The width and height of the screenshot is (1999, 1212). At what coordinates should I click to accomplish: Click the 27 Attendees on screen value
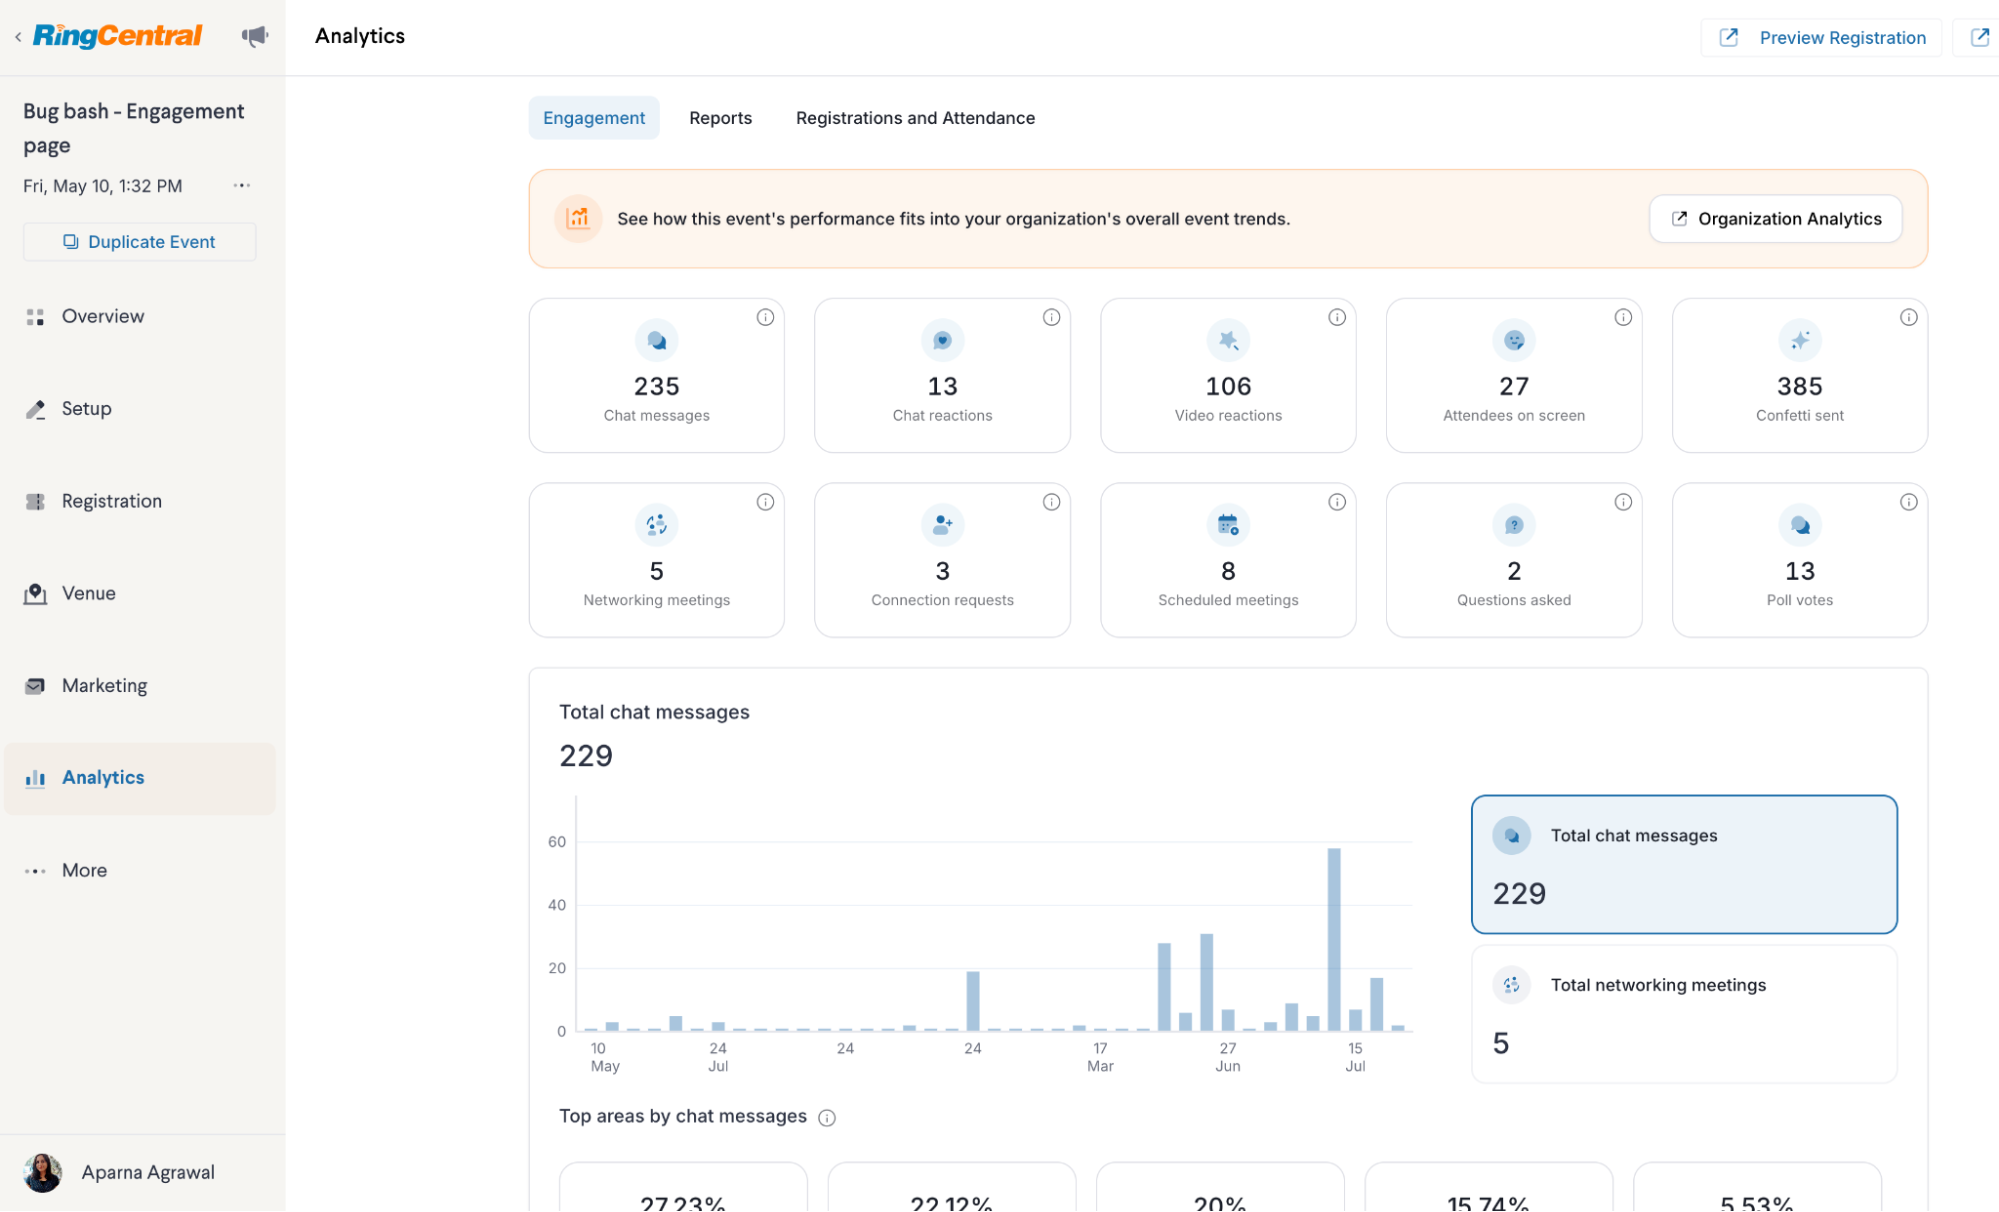(x=1514, y=386)
